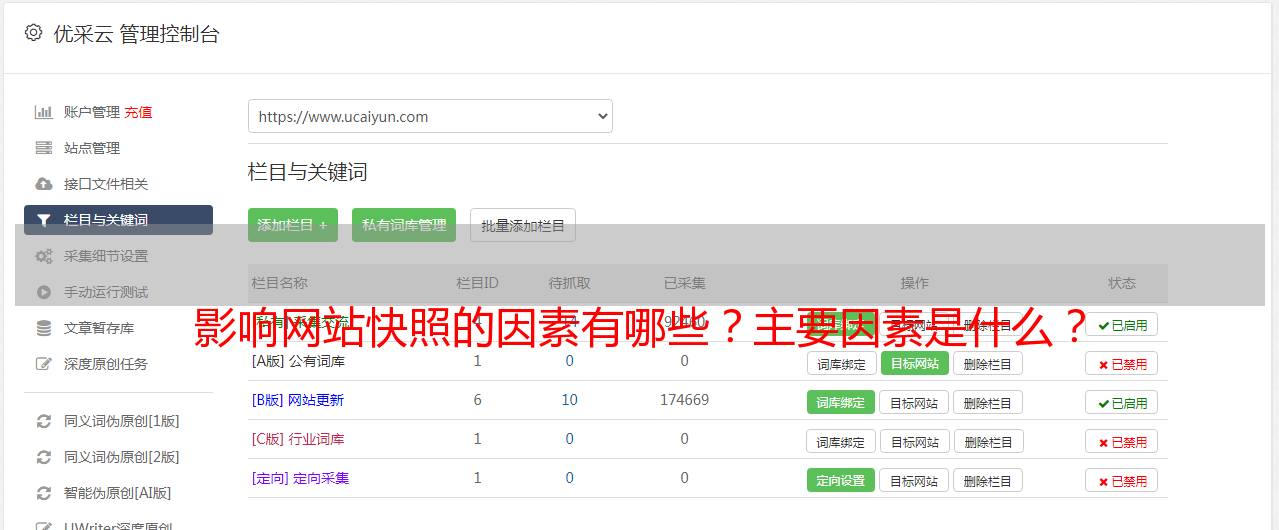Screen dimensions: 1279x530
Task: Click the play icon for 手动运行测试
Action: pyautogui.click(x=43, y=292)
